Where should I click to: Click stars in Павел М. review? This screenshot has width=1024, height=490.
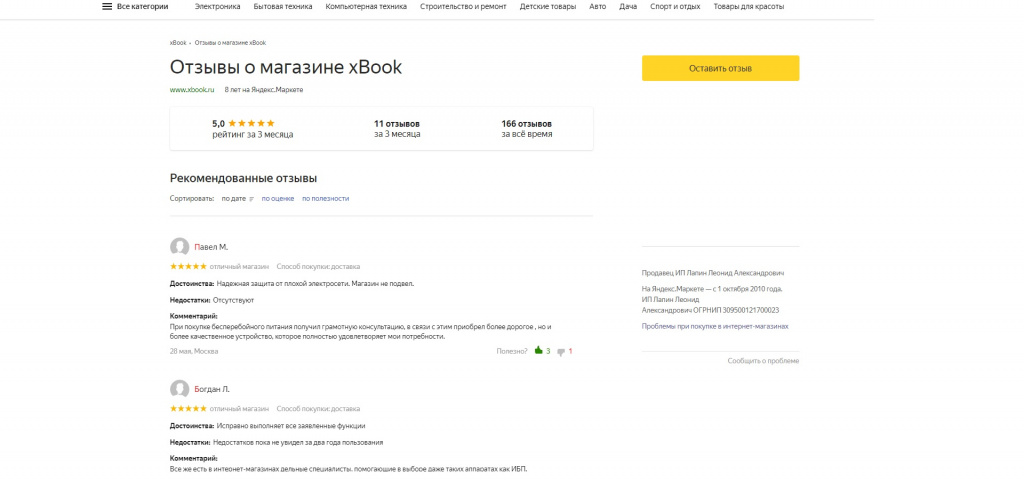(x=188, y=267)
